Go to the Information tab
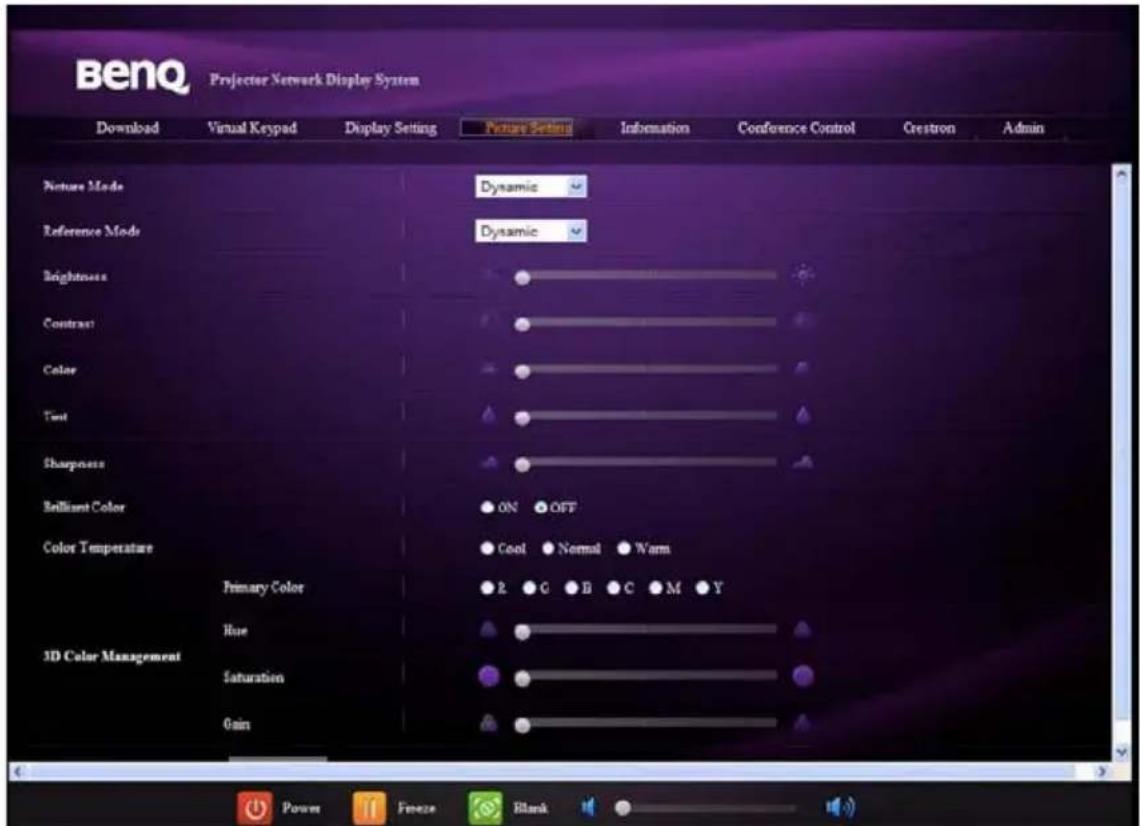The height and width of the screenshot is (826, 1140). (x=654, y=128)
